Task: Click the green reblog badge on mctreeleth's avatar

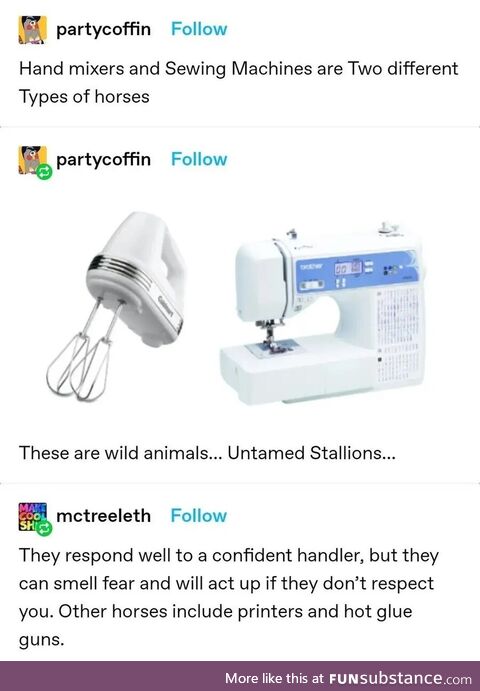Action: click(44, 528)
